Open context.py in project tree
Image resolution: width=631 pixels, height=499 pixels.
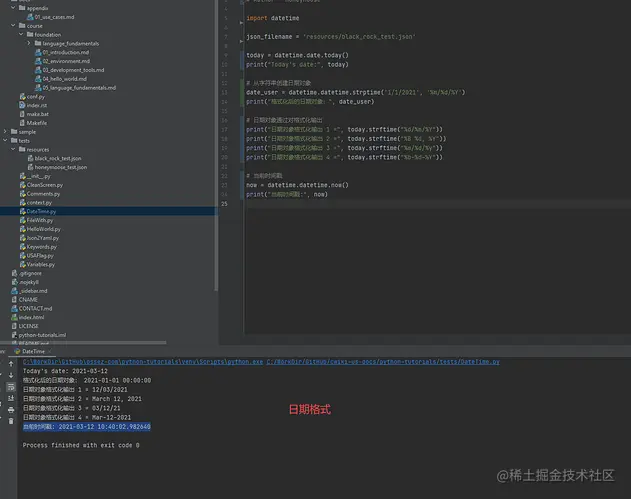point(39,203)
